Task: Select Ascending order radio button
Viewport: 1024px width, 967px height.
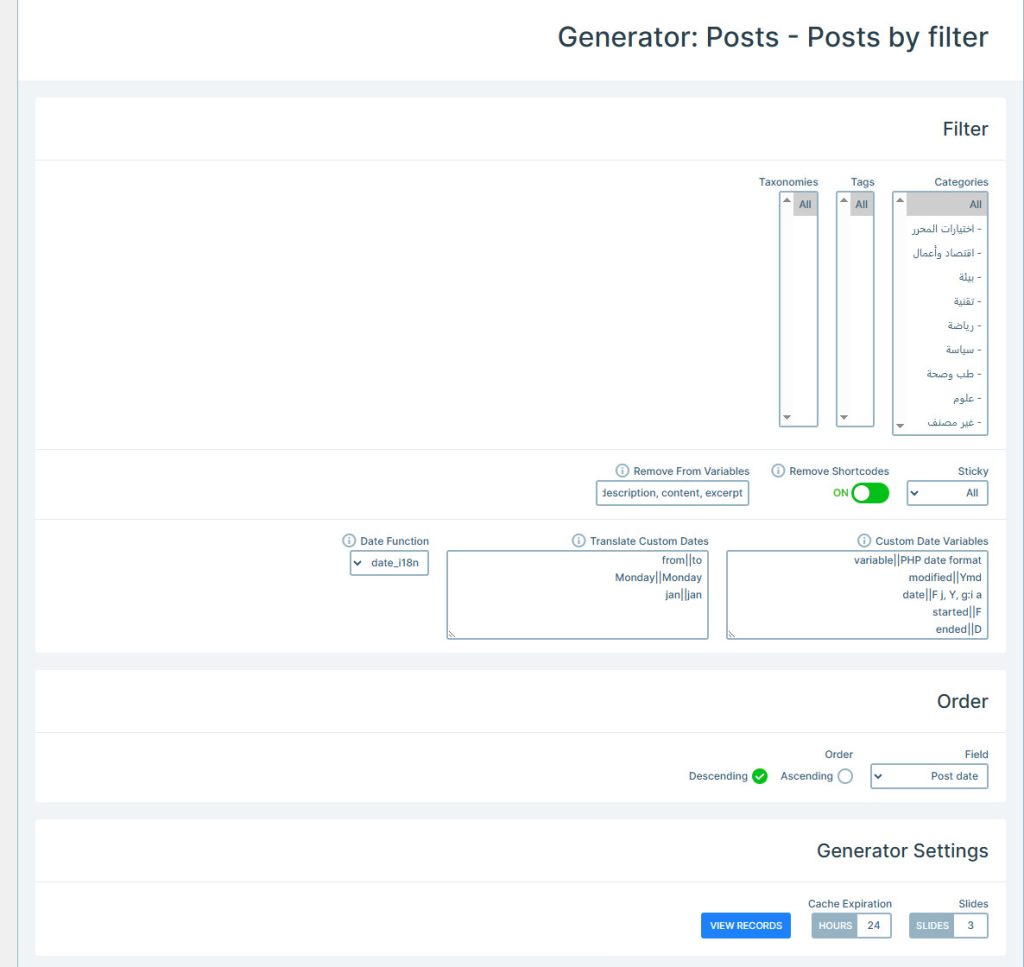Action: pyautogui.click(x=845, y=776)
